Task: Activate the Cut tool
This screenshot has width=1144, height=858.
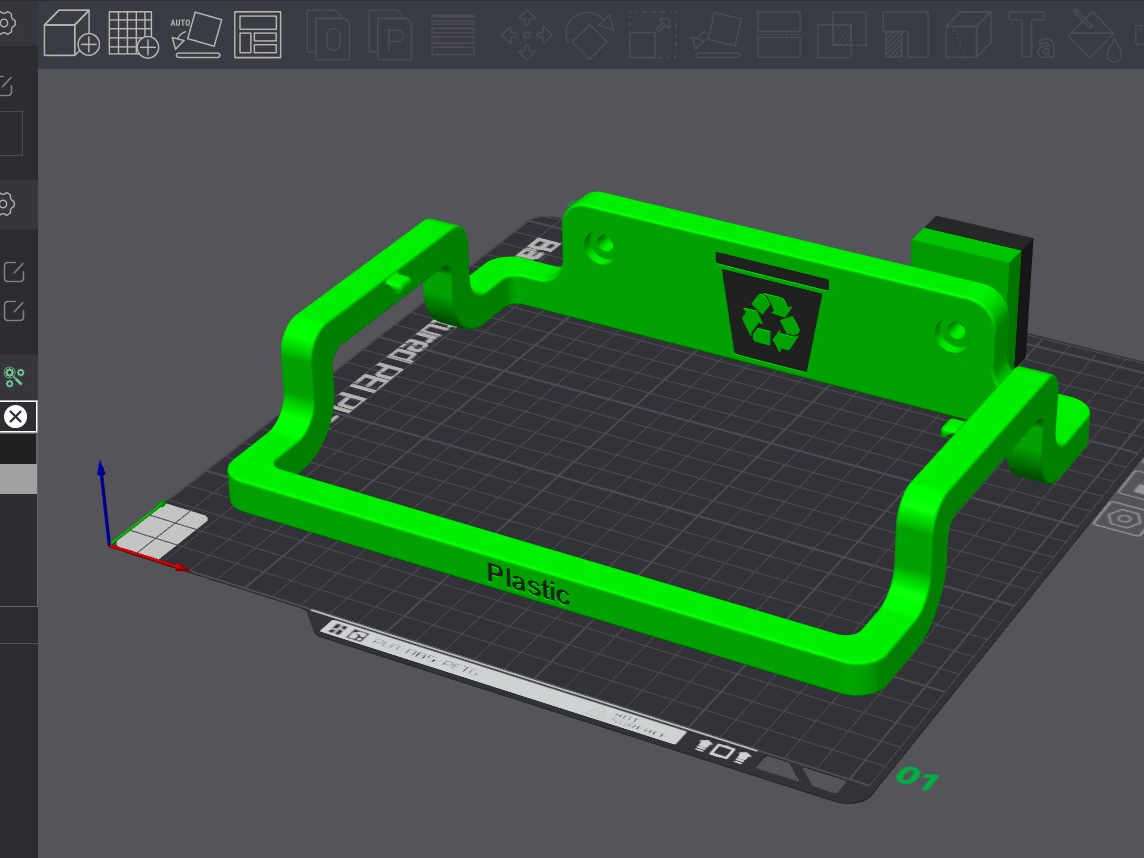Action: tap(778, 34)
